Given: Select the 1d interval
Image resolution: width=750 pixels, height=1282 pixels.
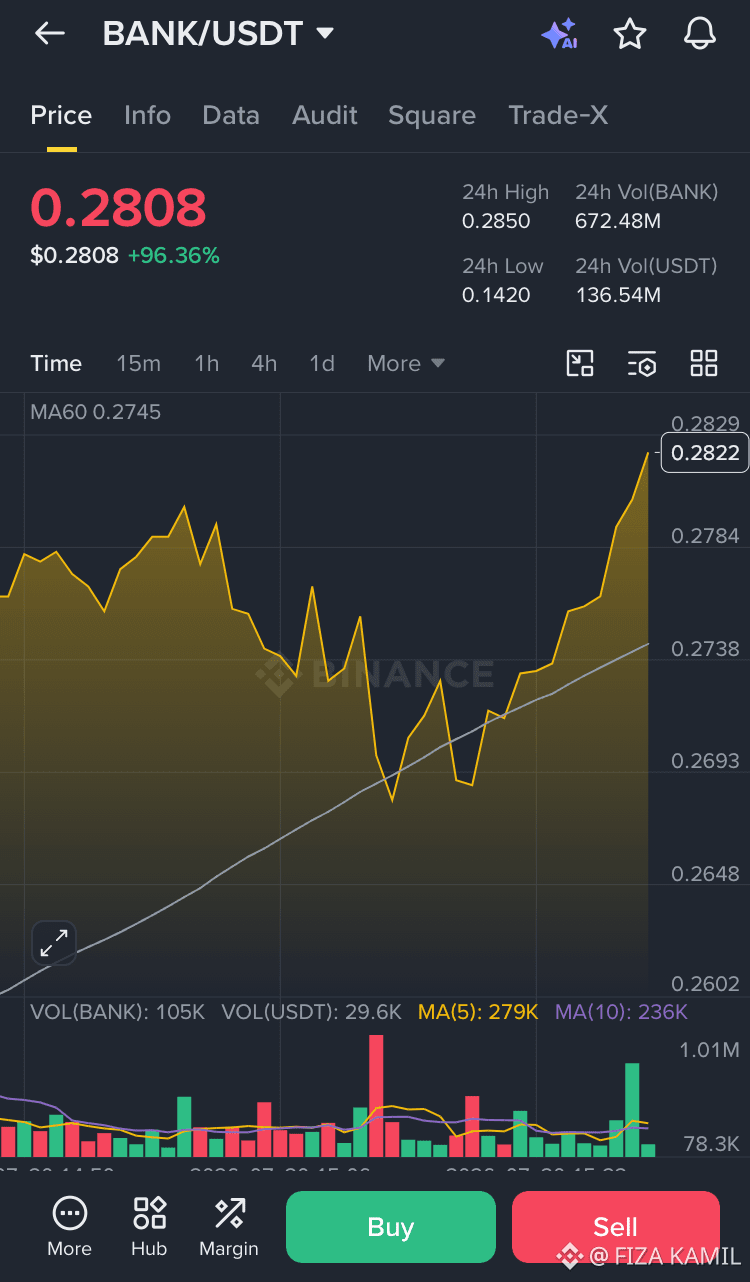Looking at the screenshot, I should (322, 363).
